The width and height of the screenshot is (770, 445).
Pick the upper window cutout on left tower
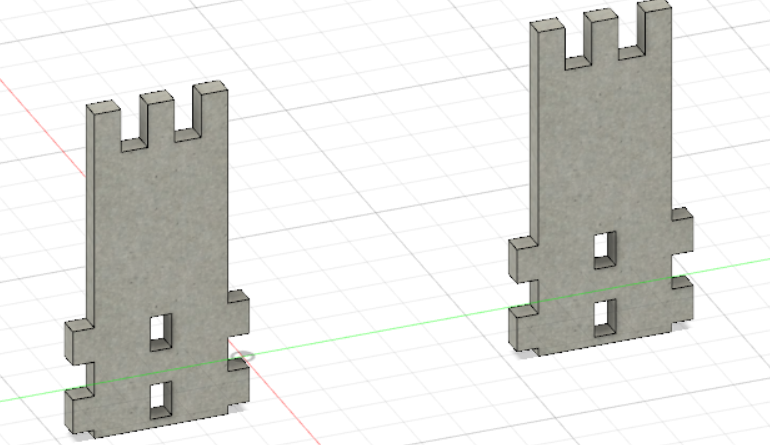point(161,333)
